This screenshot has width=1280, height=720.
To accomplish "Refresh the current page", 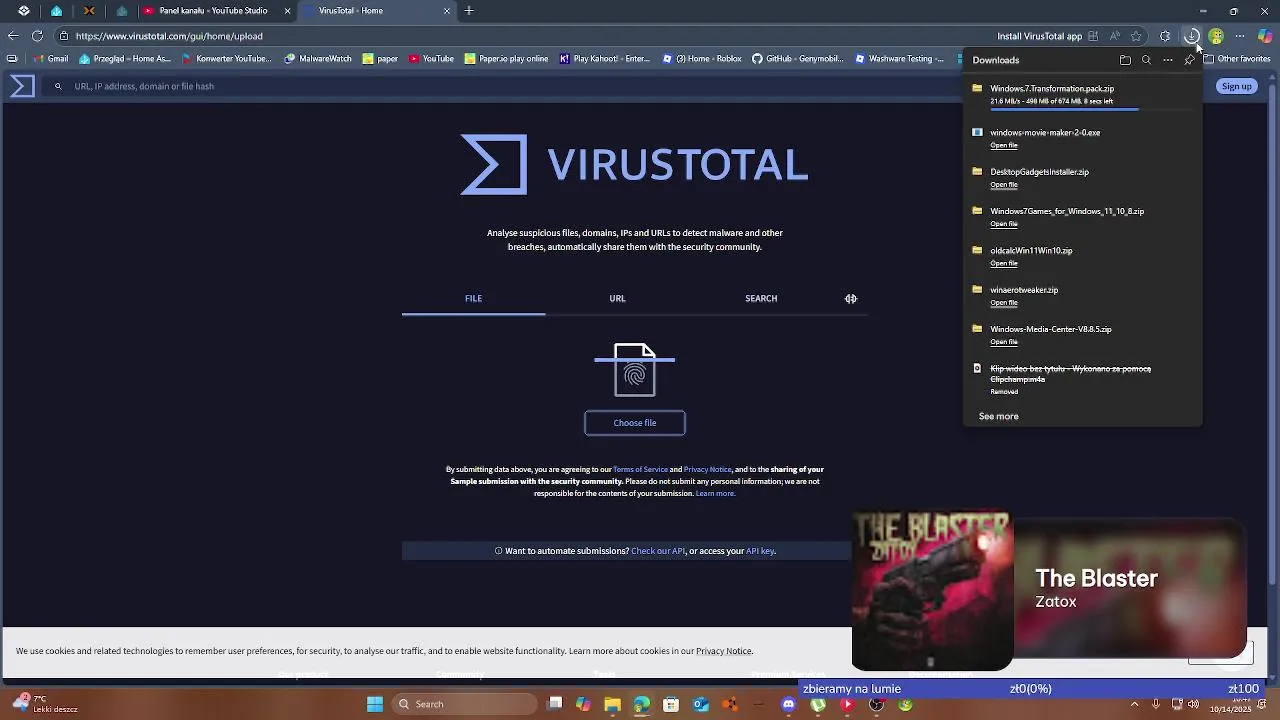I will [x=37, y=36].
